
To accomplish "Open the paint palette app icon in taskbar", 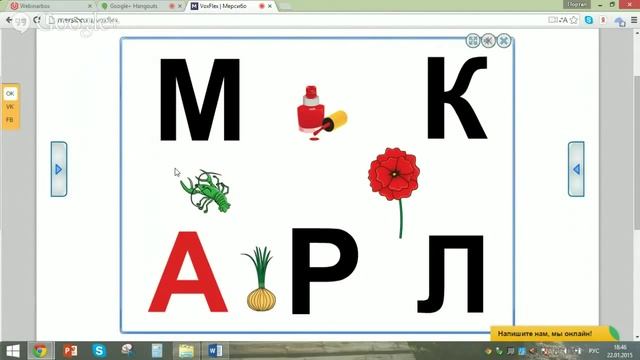I will click(x=128, y=351).
